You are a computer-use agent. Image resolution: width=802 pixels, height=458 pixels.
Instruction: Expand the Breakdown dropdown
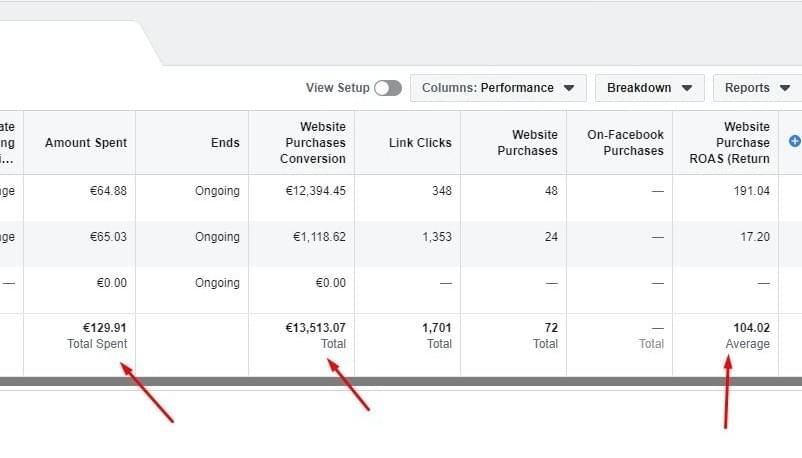(x=650, y=88)
